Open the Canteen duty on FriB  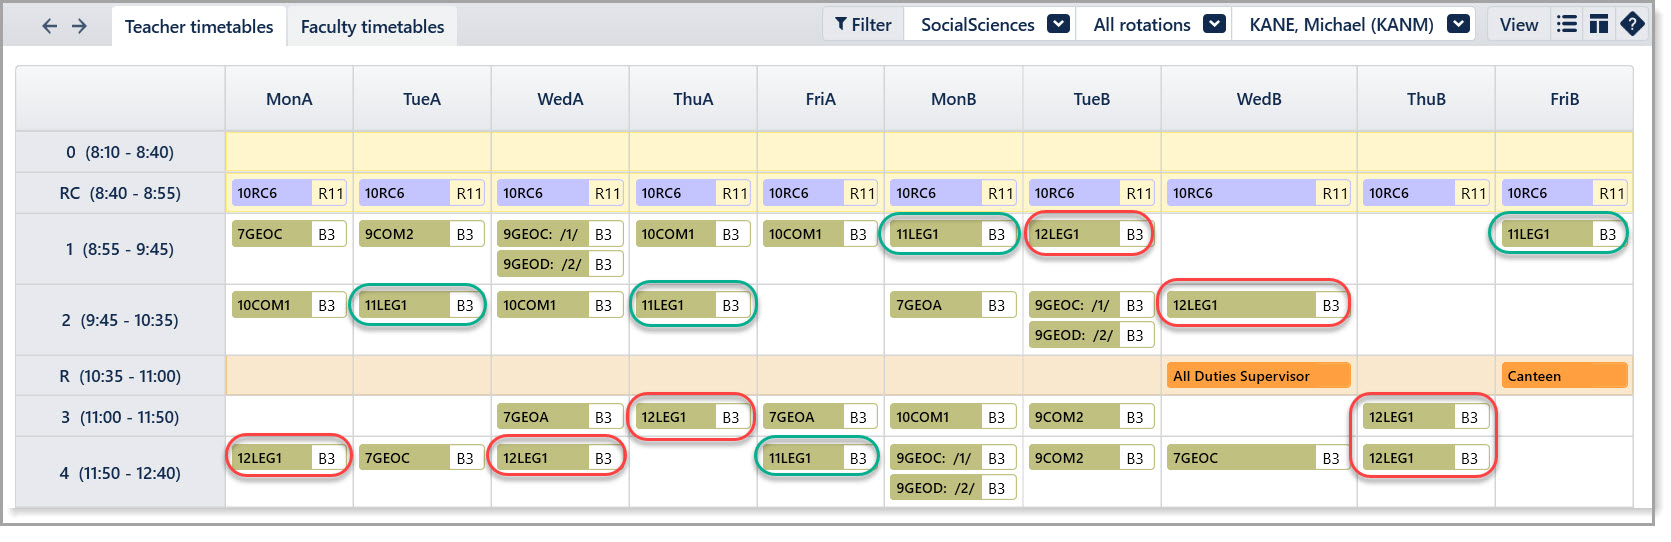point(1565,376)
